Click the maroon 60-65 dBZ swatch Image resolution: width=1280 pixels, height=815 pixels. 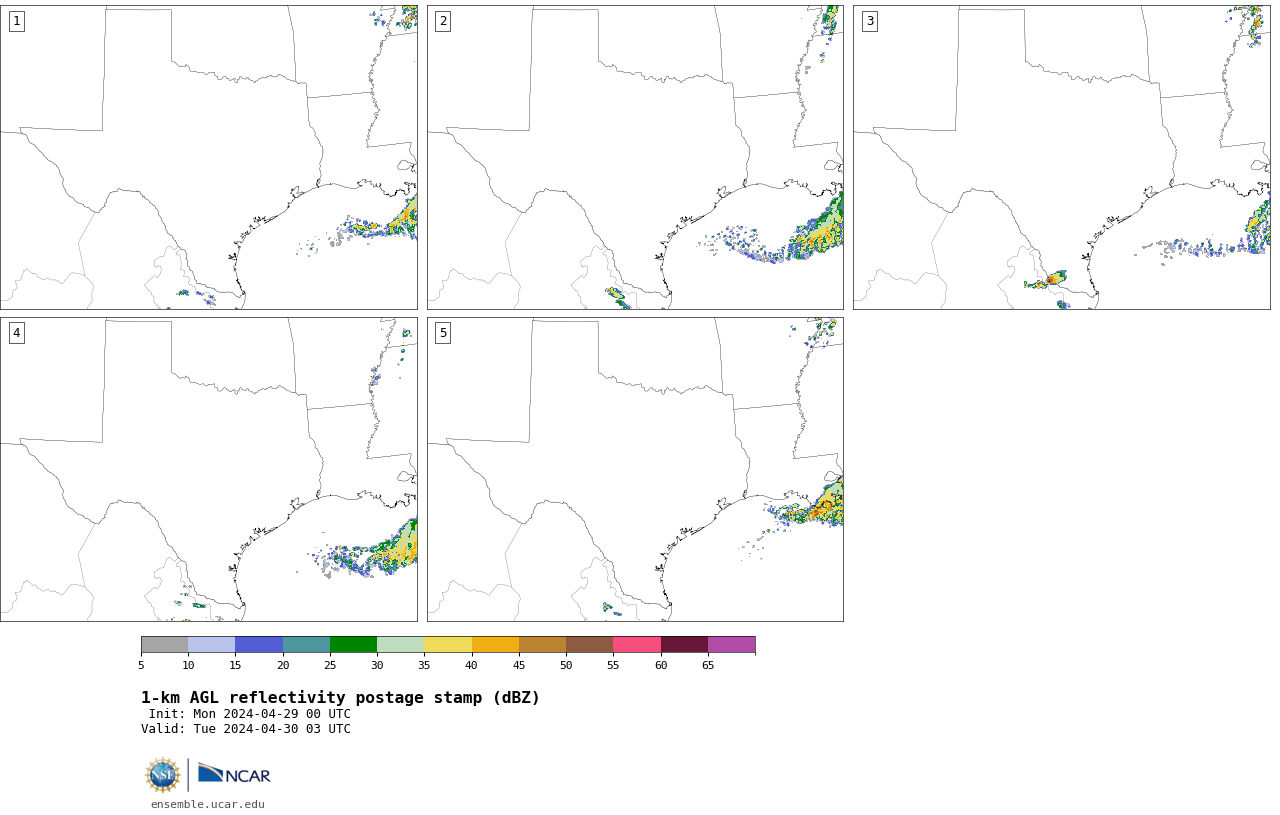click(x=684, y=645)
